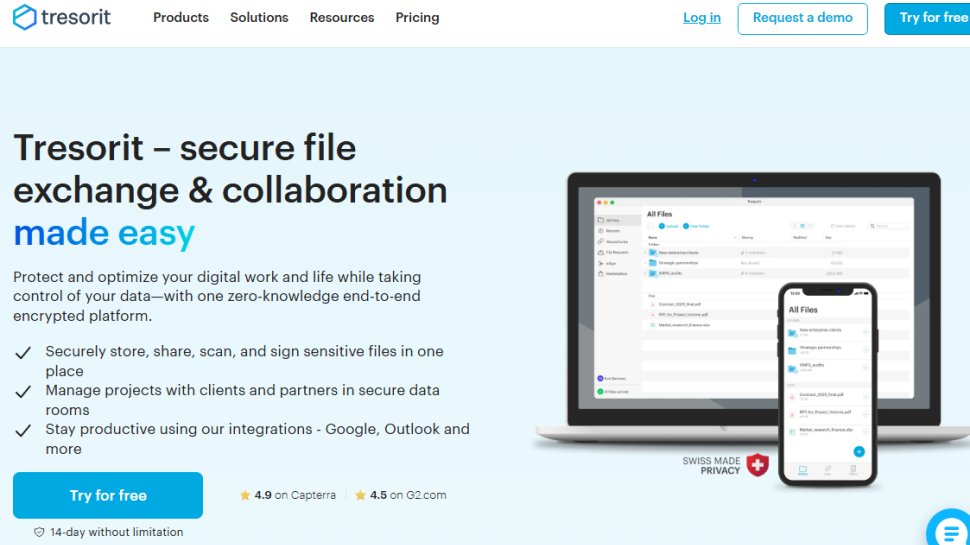Click the G2.com rating star
The width and height of the screenshot is (970, 545).
coord(360,495)
